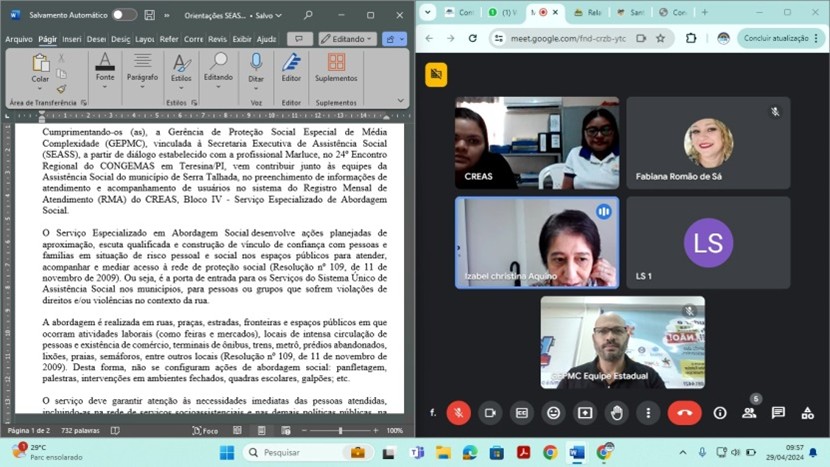Expand the Parágrafo dropdown group
The image size is (830, 467).
[142, 67]
